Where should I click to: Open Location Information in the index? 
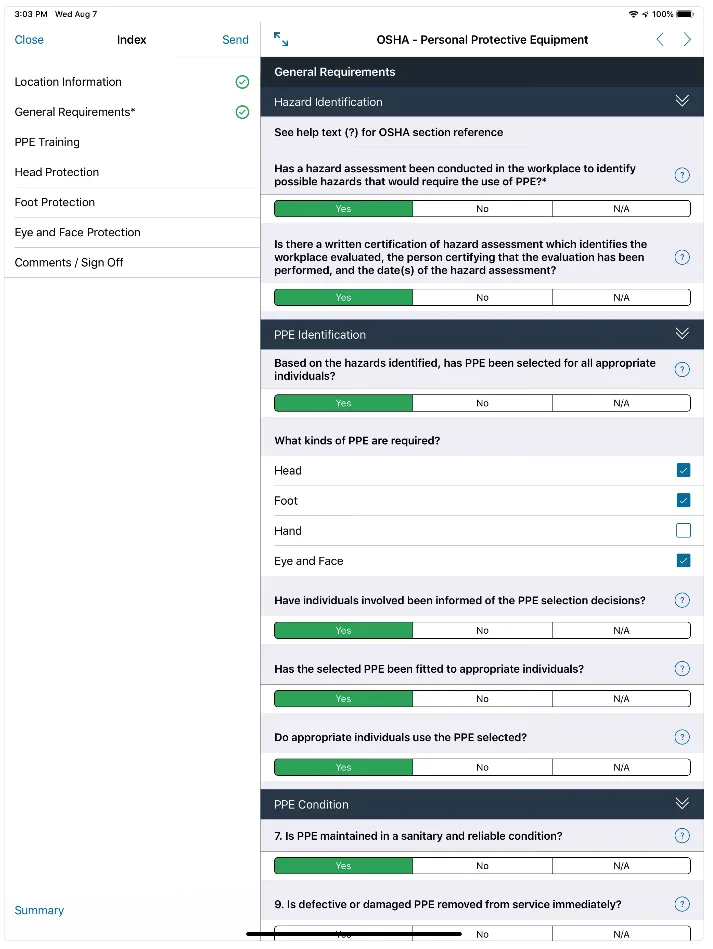[132, 82]
